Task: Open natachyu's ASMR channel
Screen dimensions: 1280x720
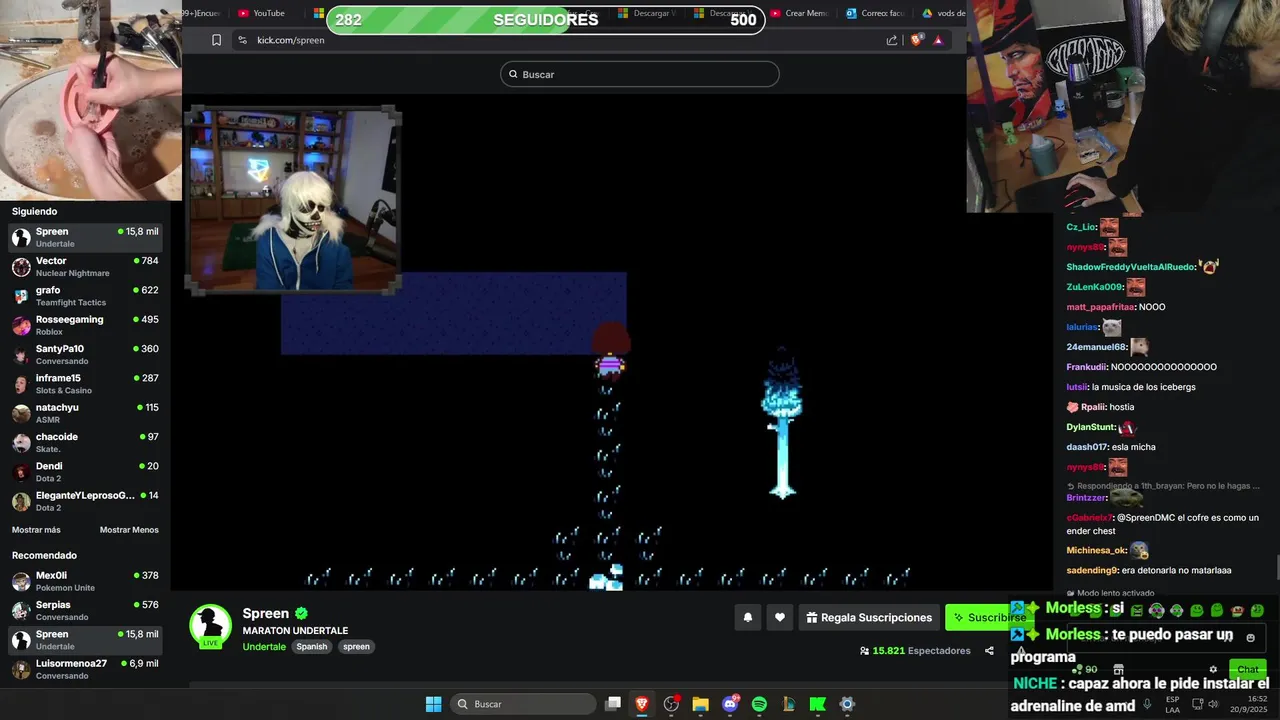Action: [x=85, y=413]
